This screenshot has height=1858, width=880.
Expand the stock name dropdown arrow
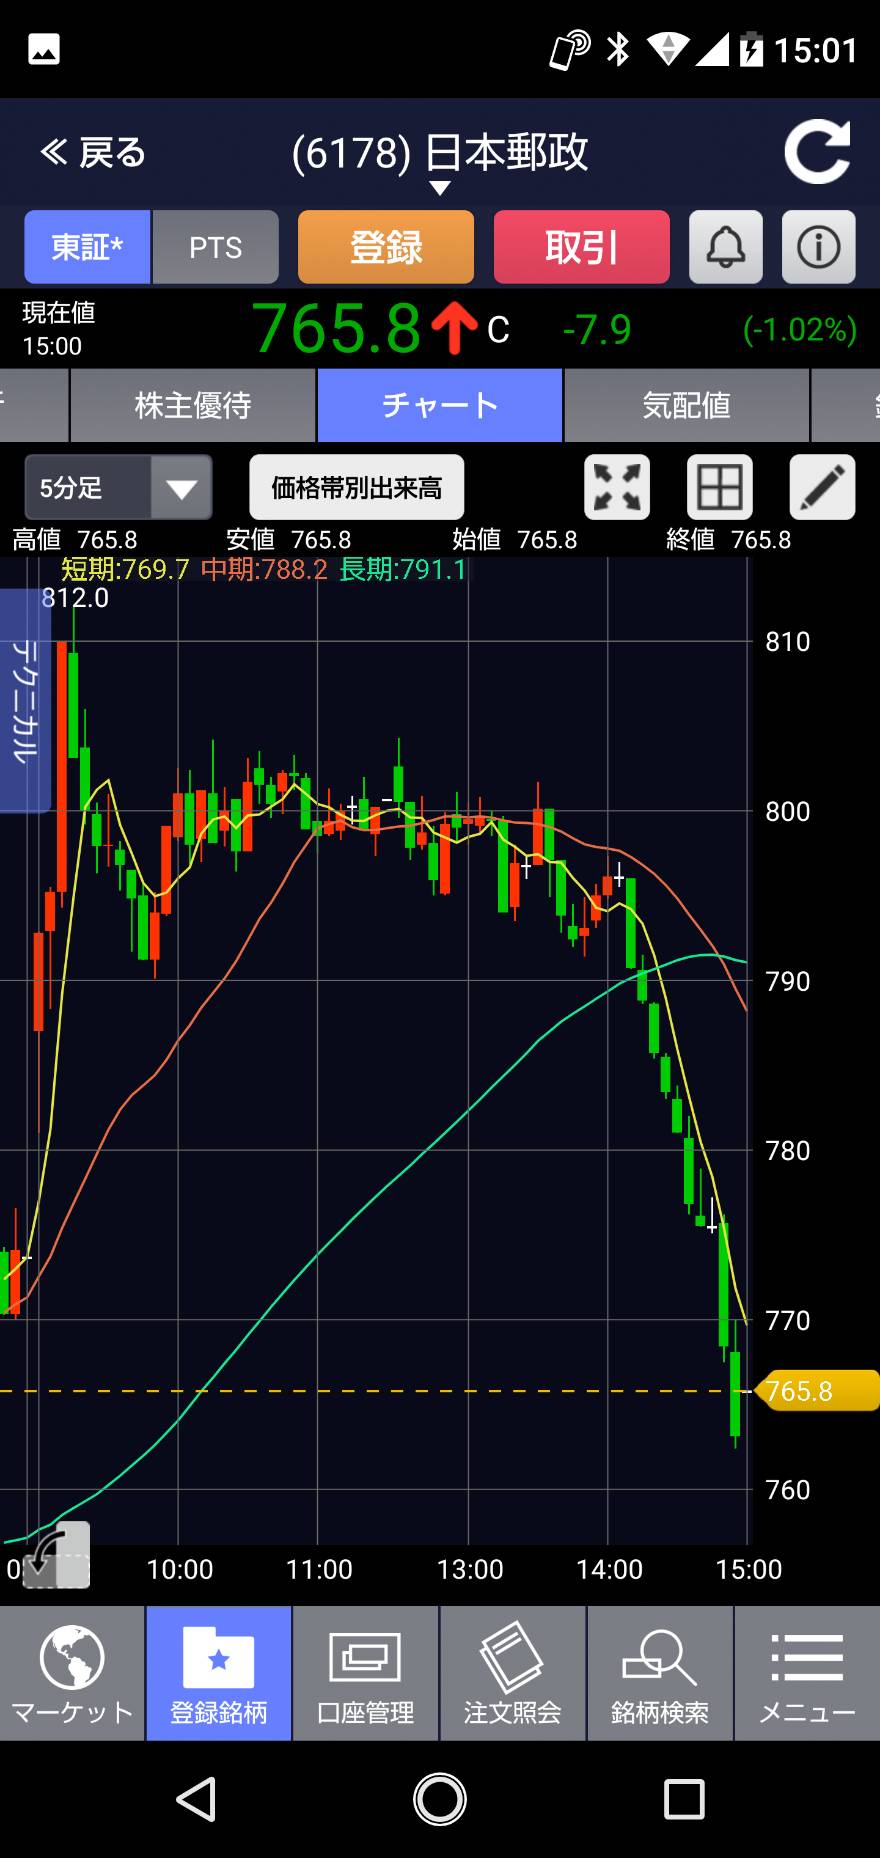[440, 188]
